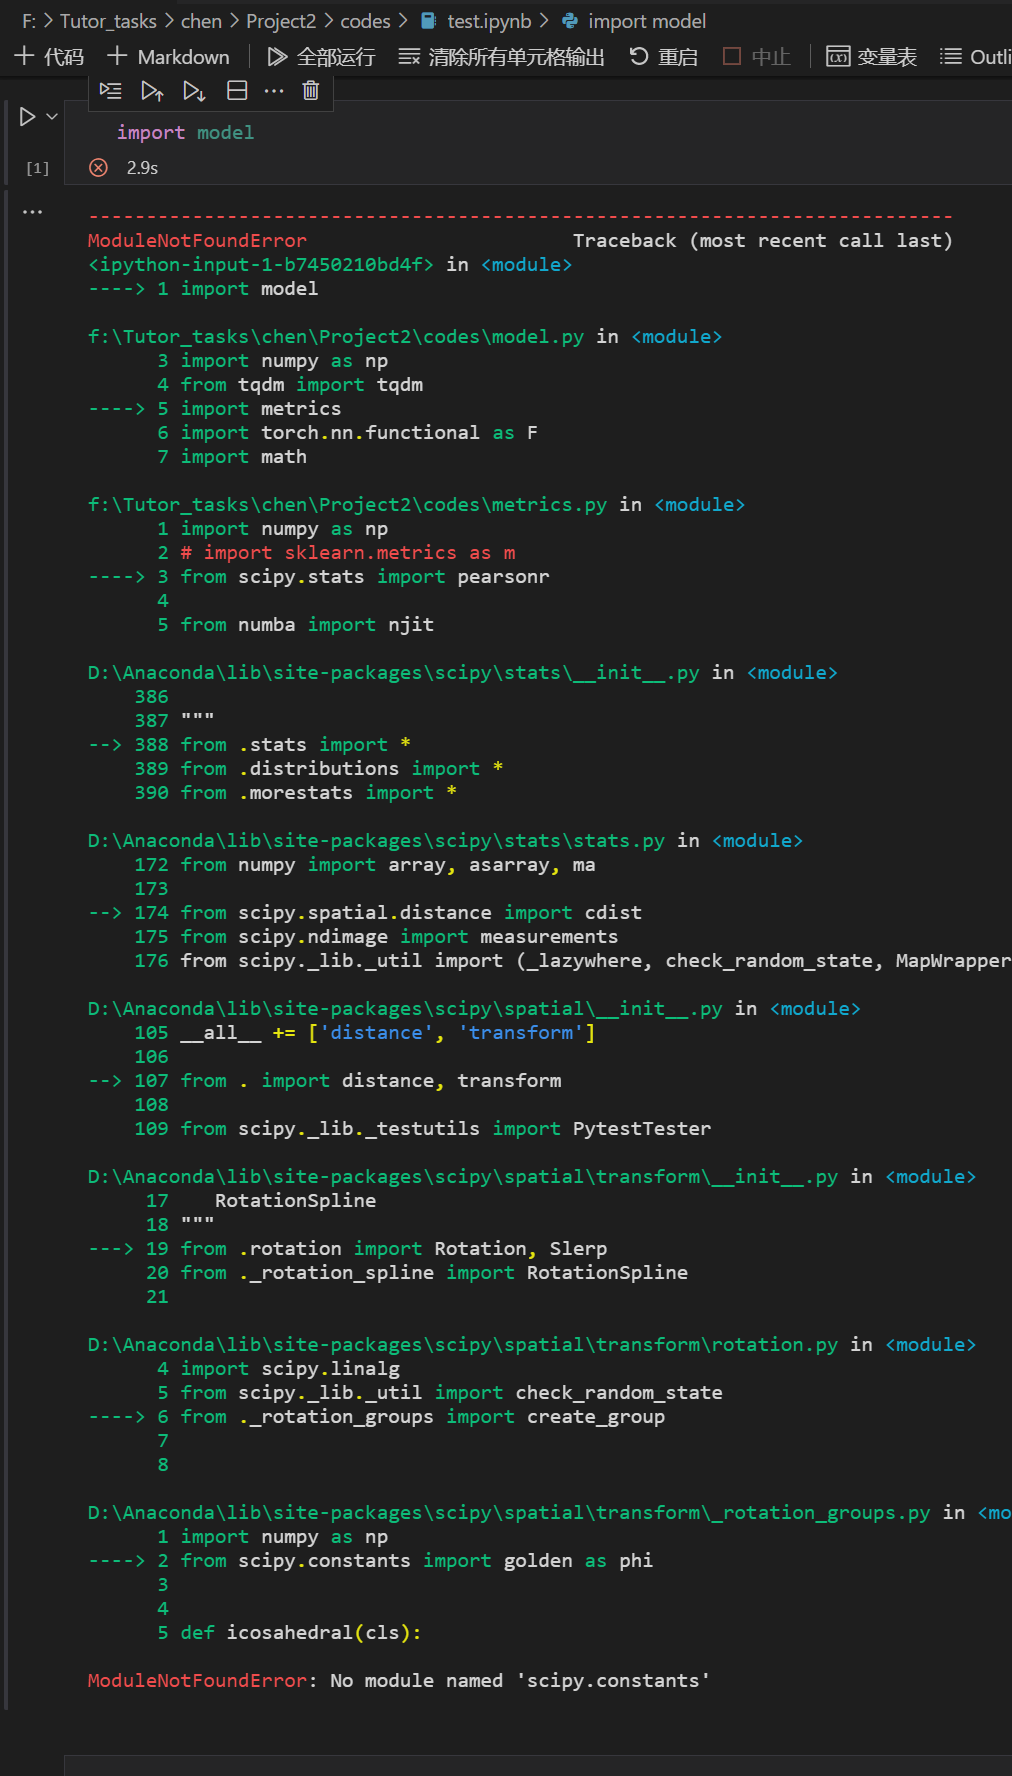Open the Outline toolbar item

click(976, 57)
